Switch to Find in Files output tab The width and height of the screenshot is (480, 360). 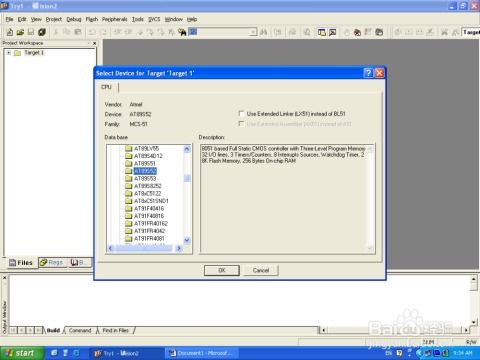[x=115, y=330]
